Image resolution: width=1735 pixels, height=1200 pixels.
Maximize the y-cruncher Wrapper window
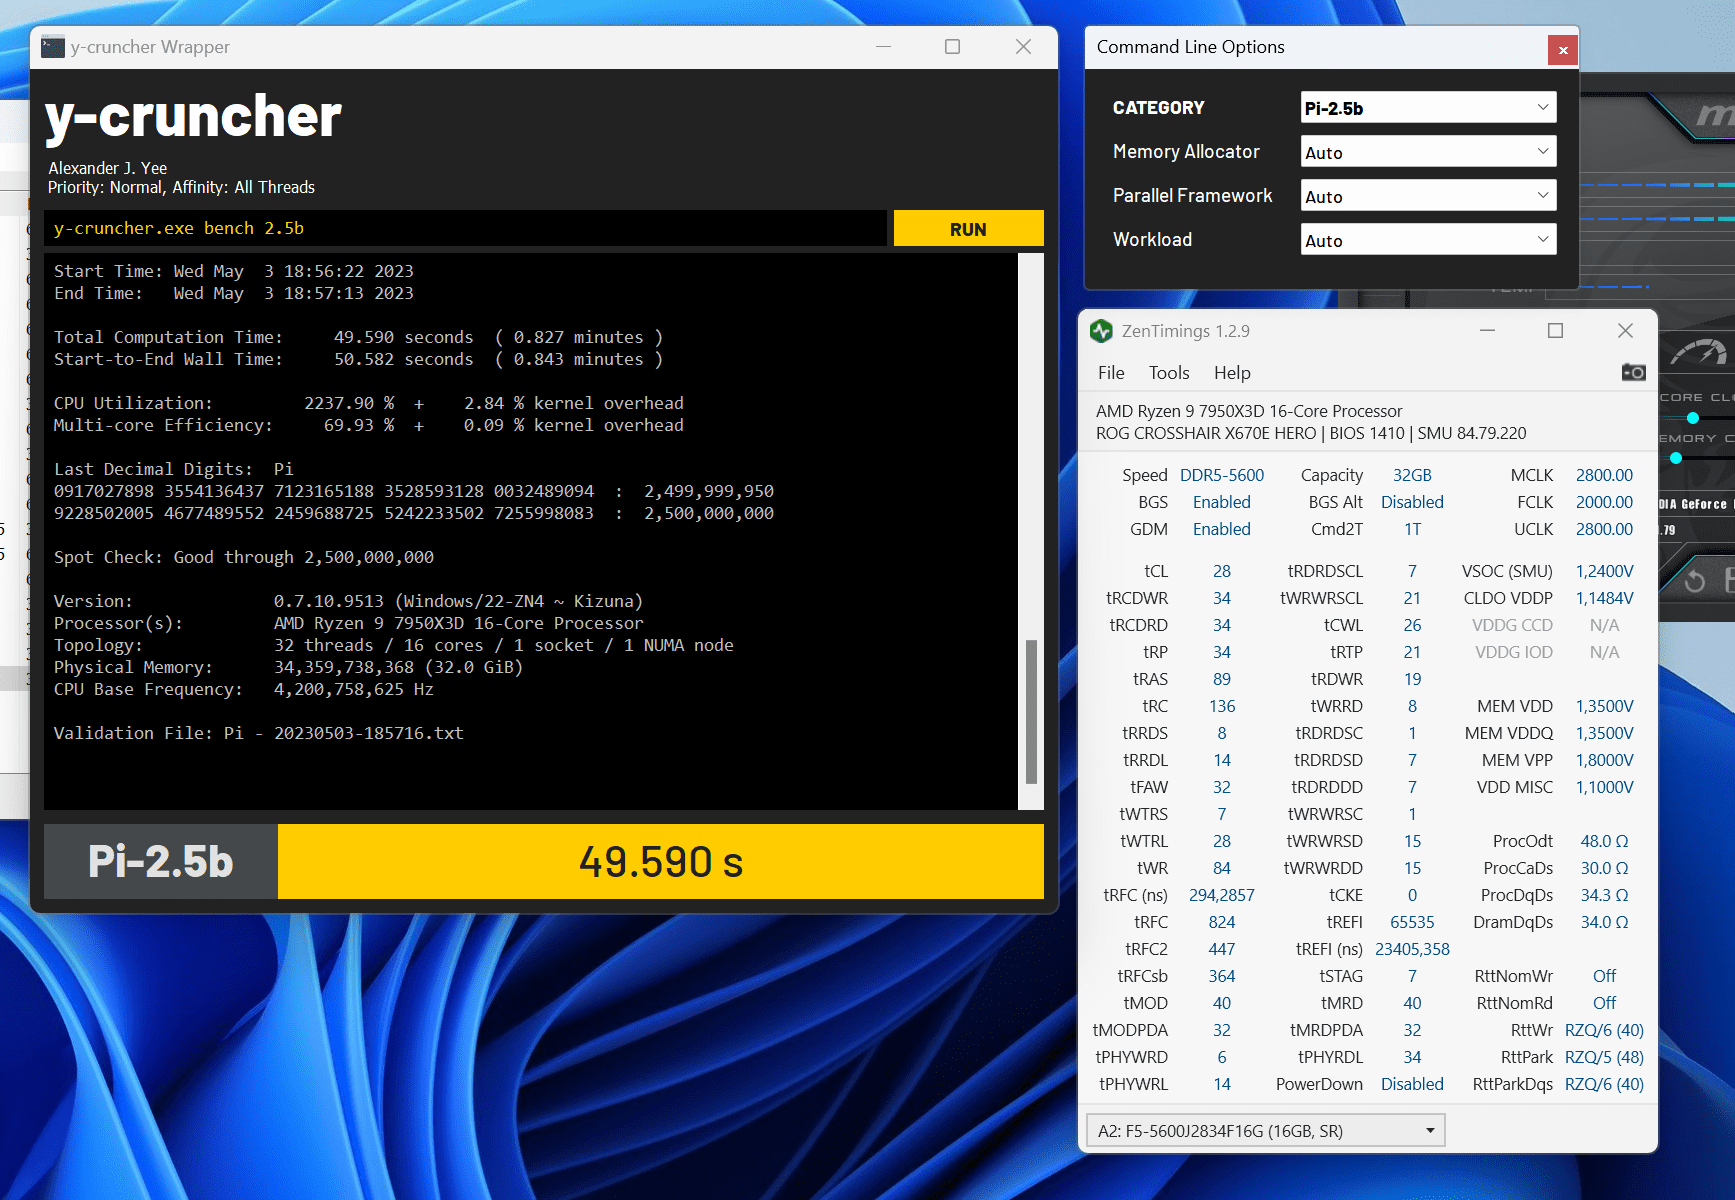(x=952, y=47)
